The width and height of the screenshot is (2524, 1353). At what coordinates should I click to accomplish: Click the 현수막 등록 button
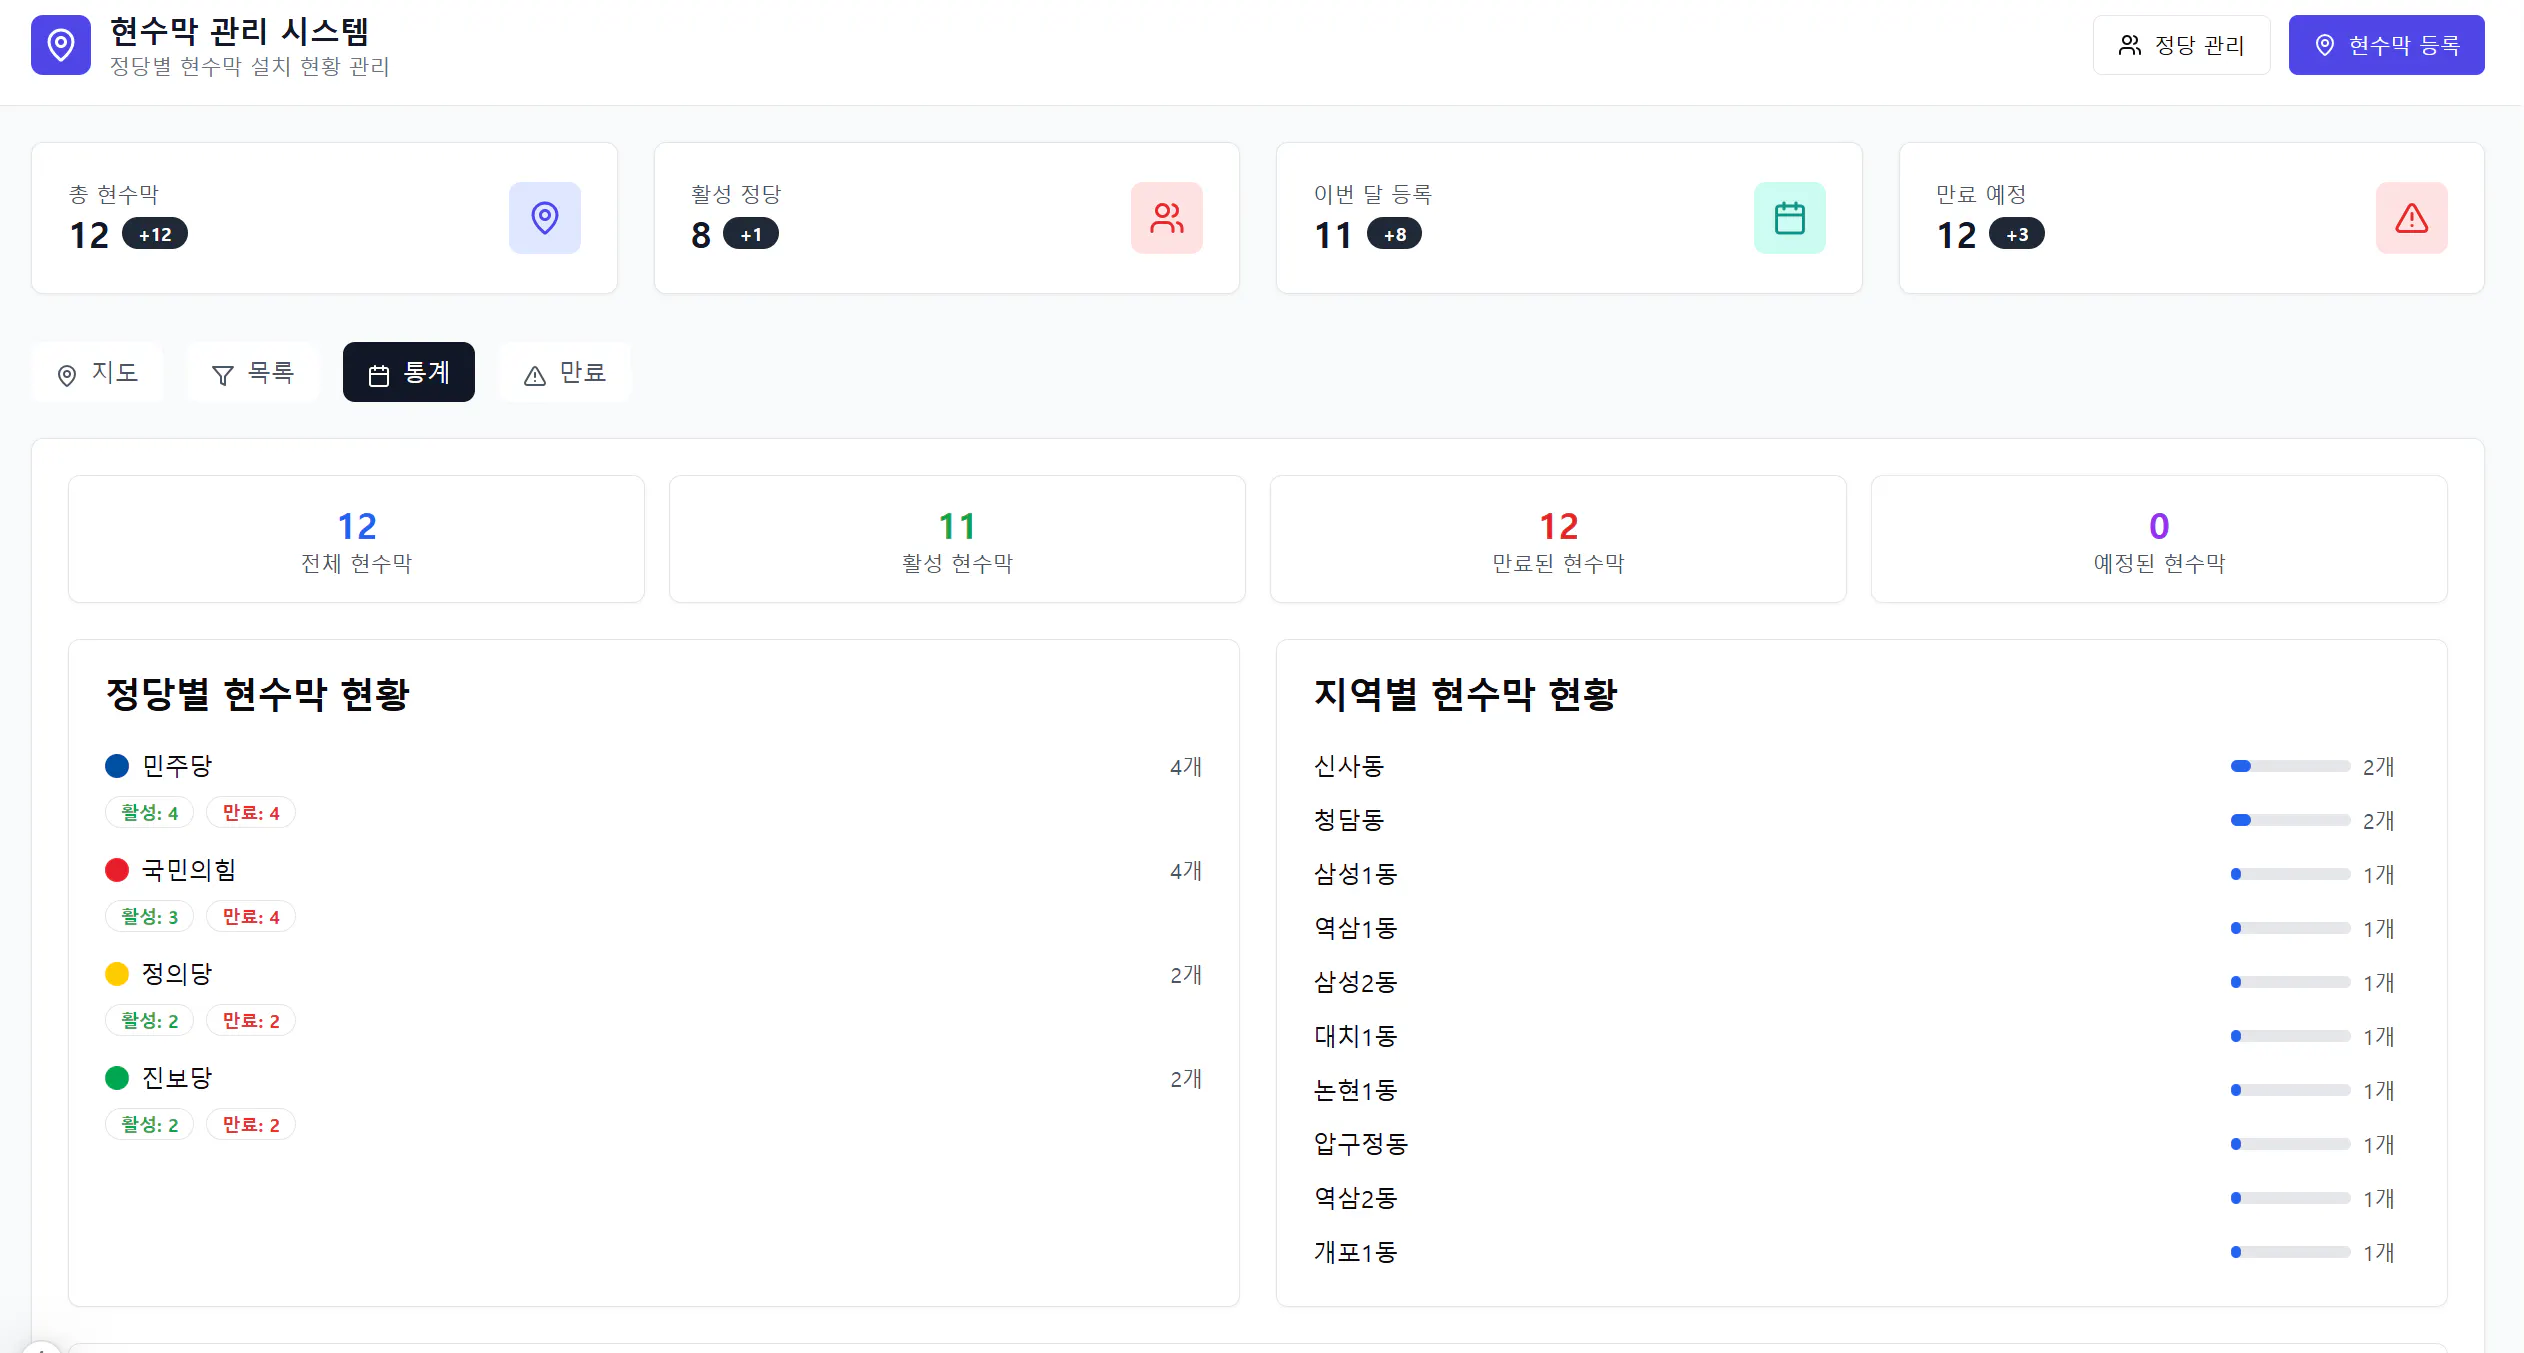tap(2386, 44)
